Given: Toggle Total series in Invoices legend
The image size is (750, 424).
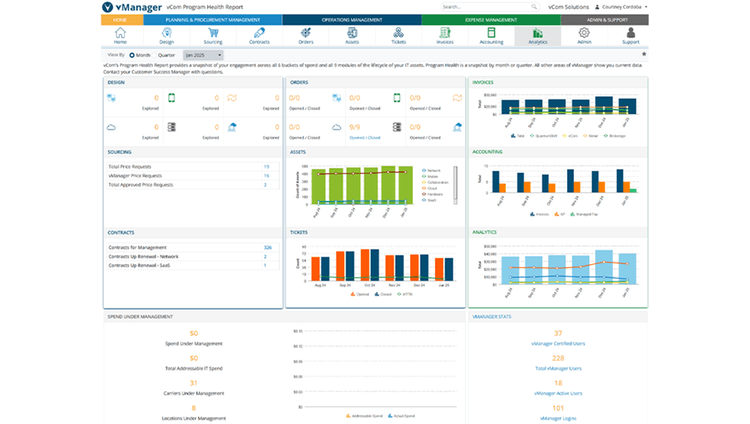Looking at the screenshot, I should [517, 136].
